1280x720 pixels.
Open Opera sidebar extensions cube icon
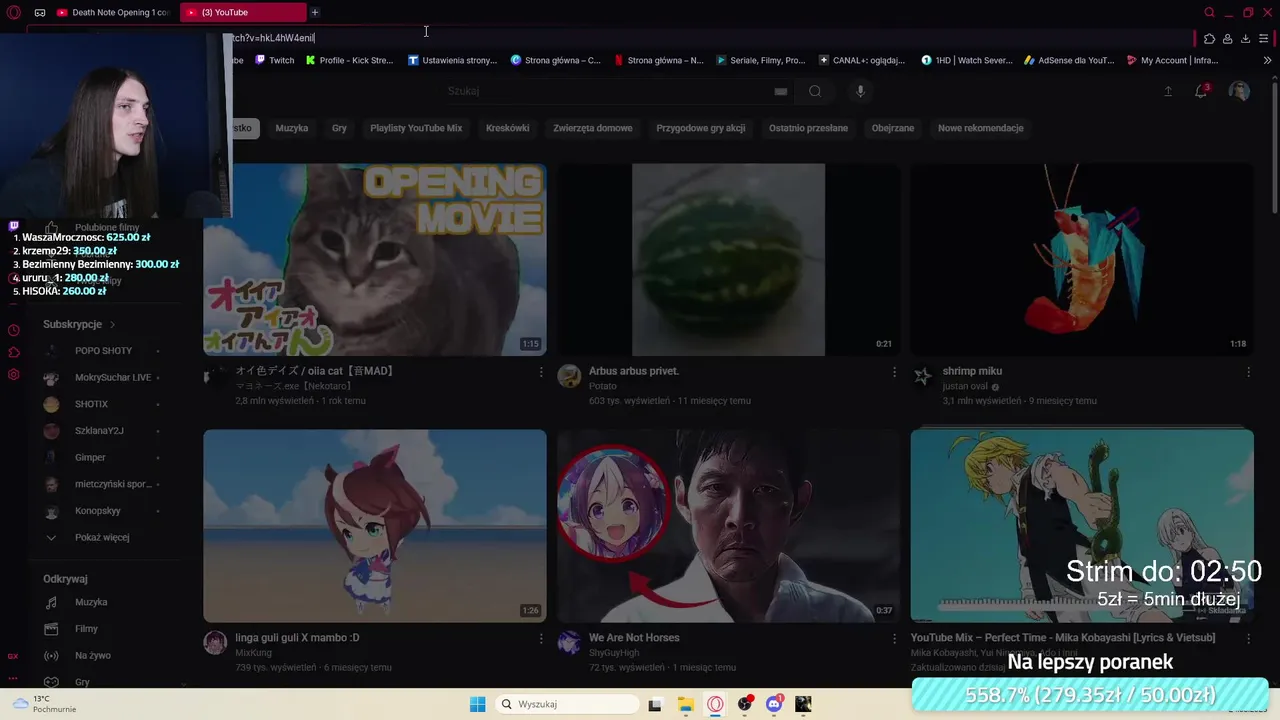14,352
